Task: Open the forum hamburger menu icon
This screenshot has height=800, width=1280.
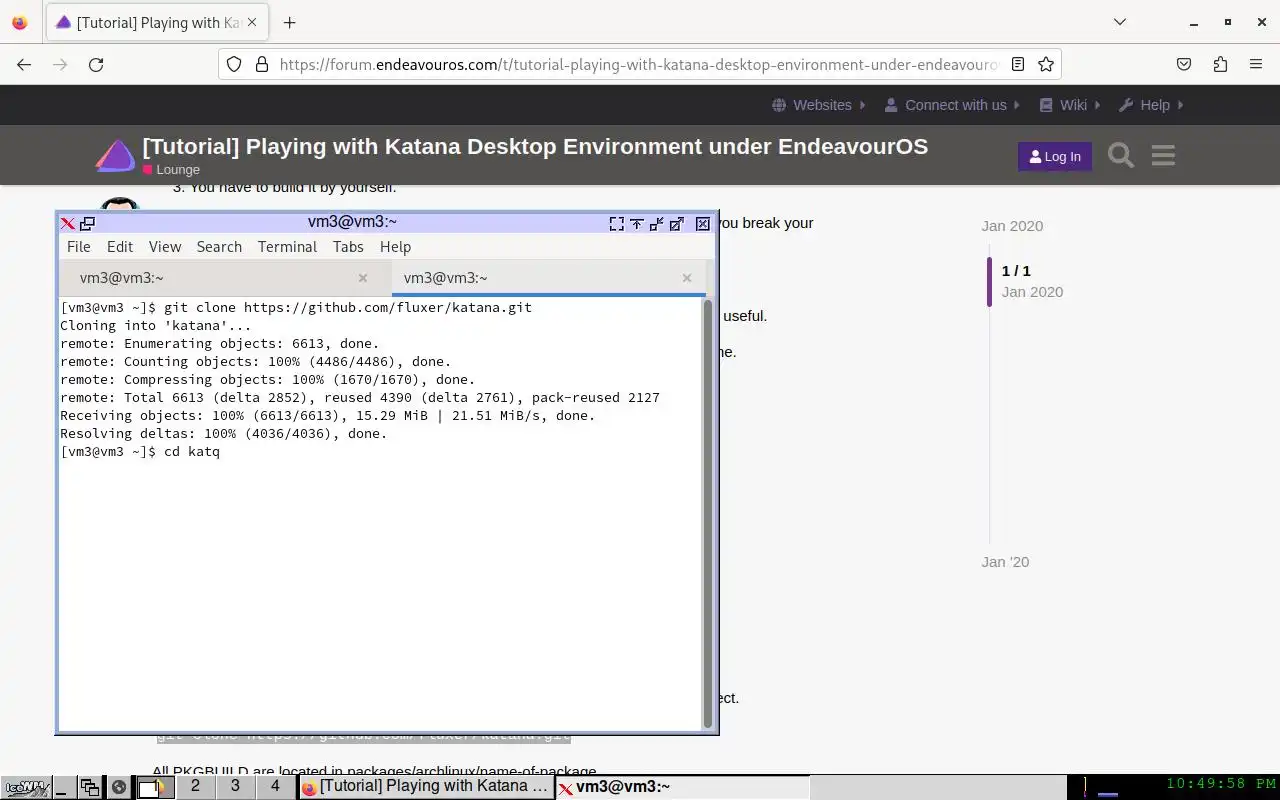Action: 1163,155
